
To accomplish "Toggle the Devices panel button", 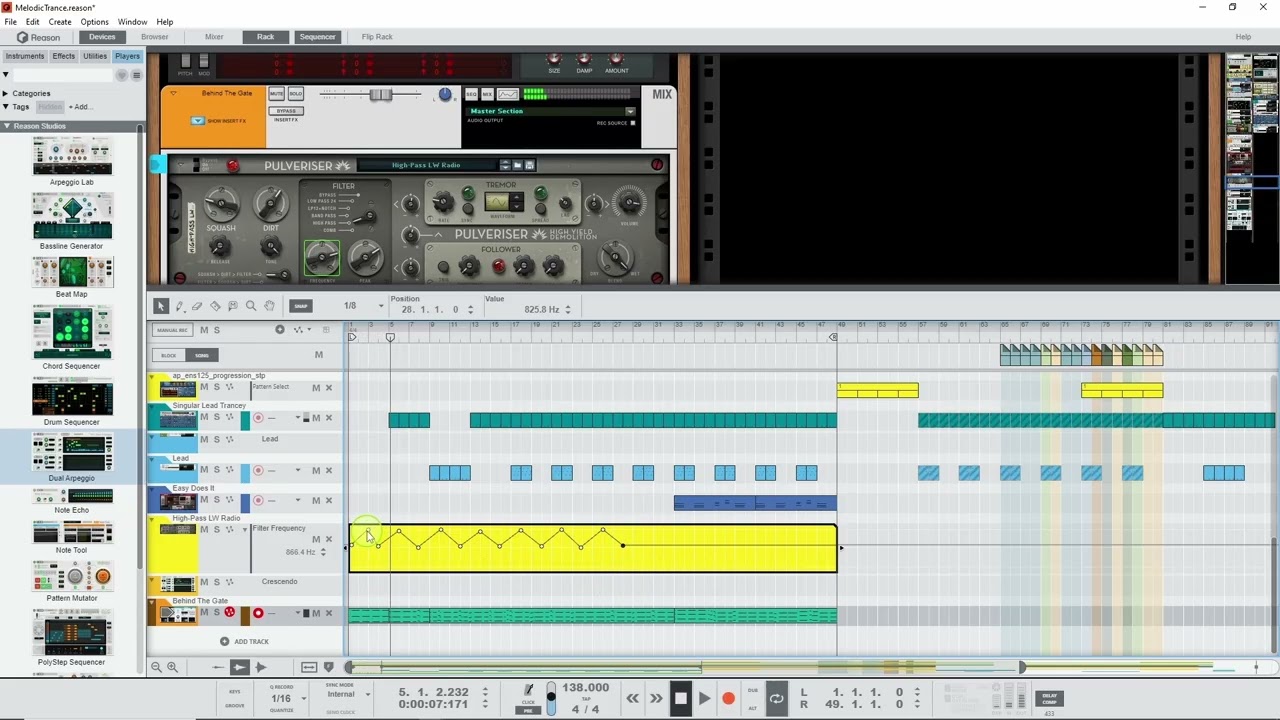I will (102, 37).
